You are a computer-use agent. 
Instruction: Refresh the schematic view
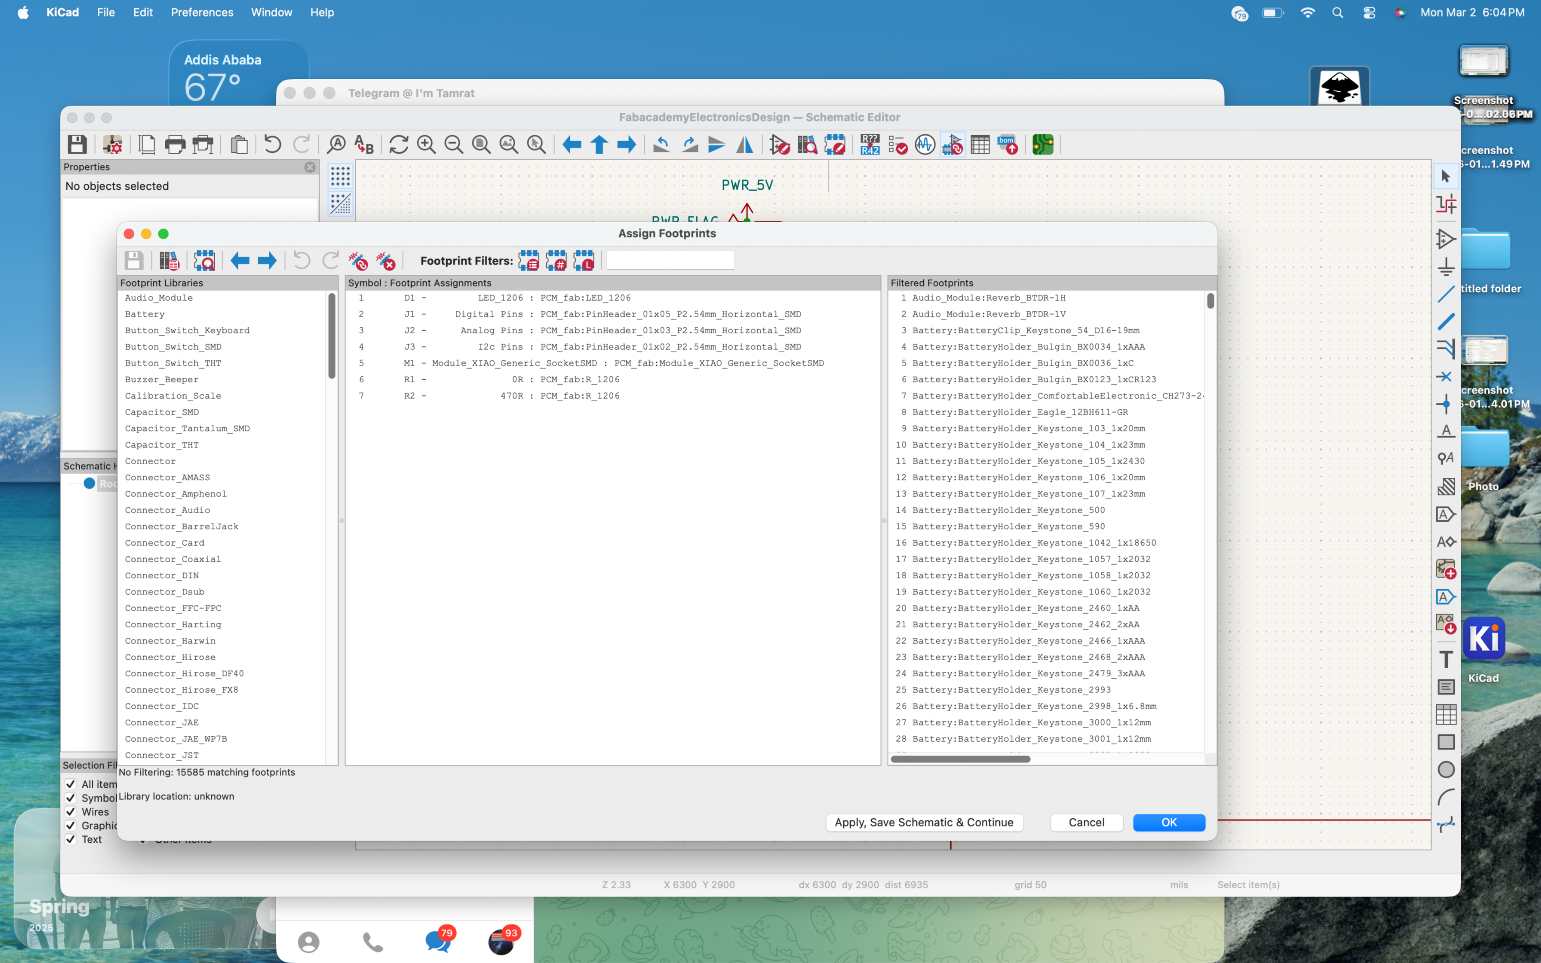tap(399, 145)
